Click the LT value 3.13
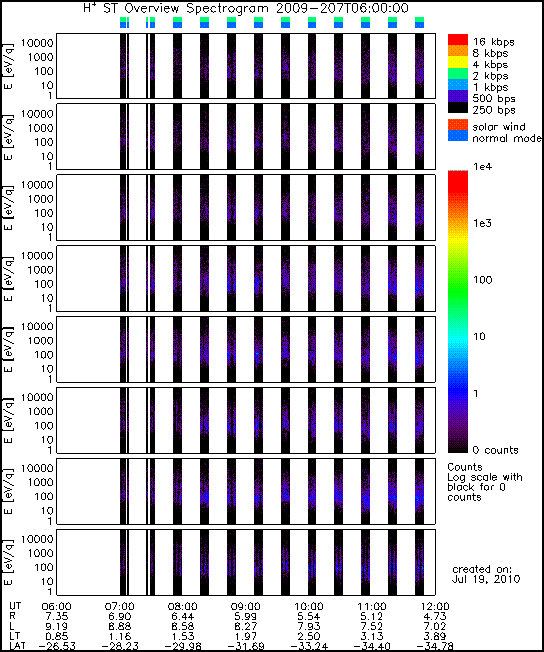The height and width of the screenshot is (652, 544). pos(372,637)
